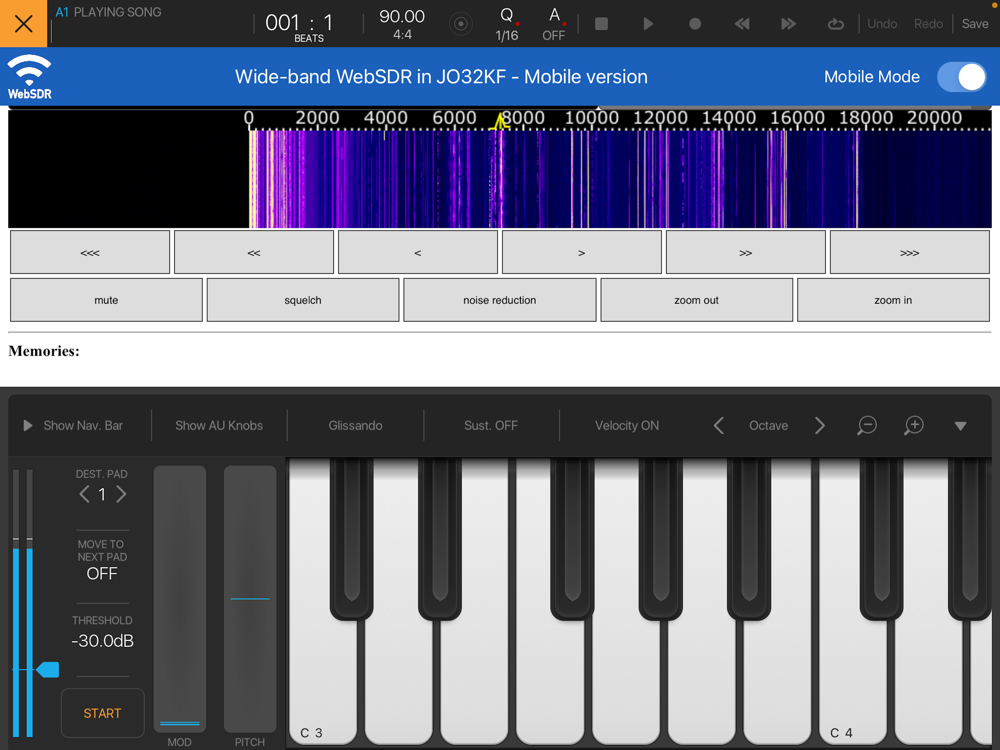This screenshot has width=1000, height=750.
Task: Shift Octave up with right chevron
Action: (820, 425)
